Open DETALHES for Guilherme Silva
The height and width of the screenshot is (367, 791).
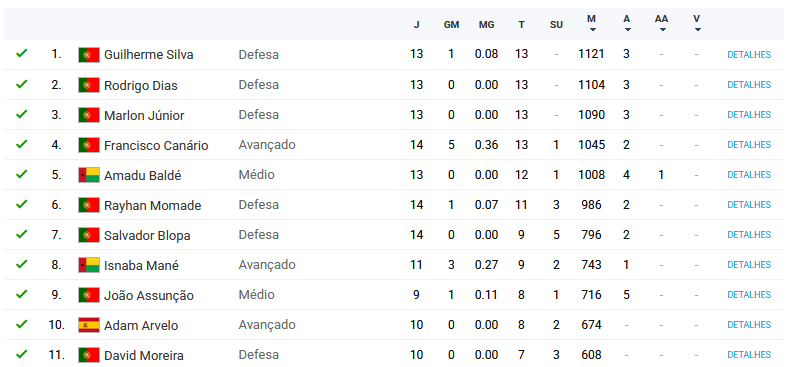pyautogui.click(x=749, y=55)
